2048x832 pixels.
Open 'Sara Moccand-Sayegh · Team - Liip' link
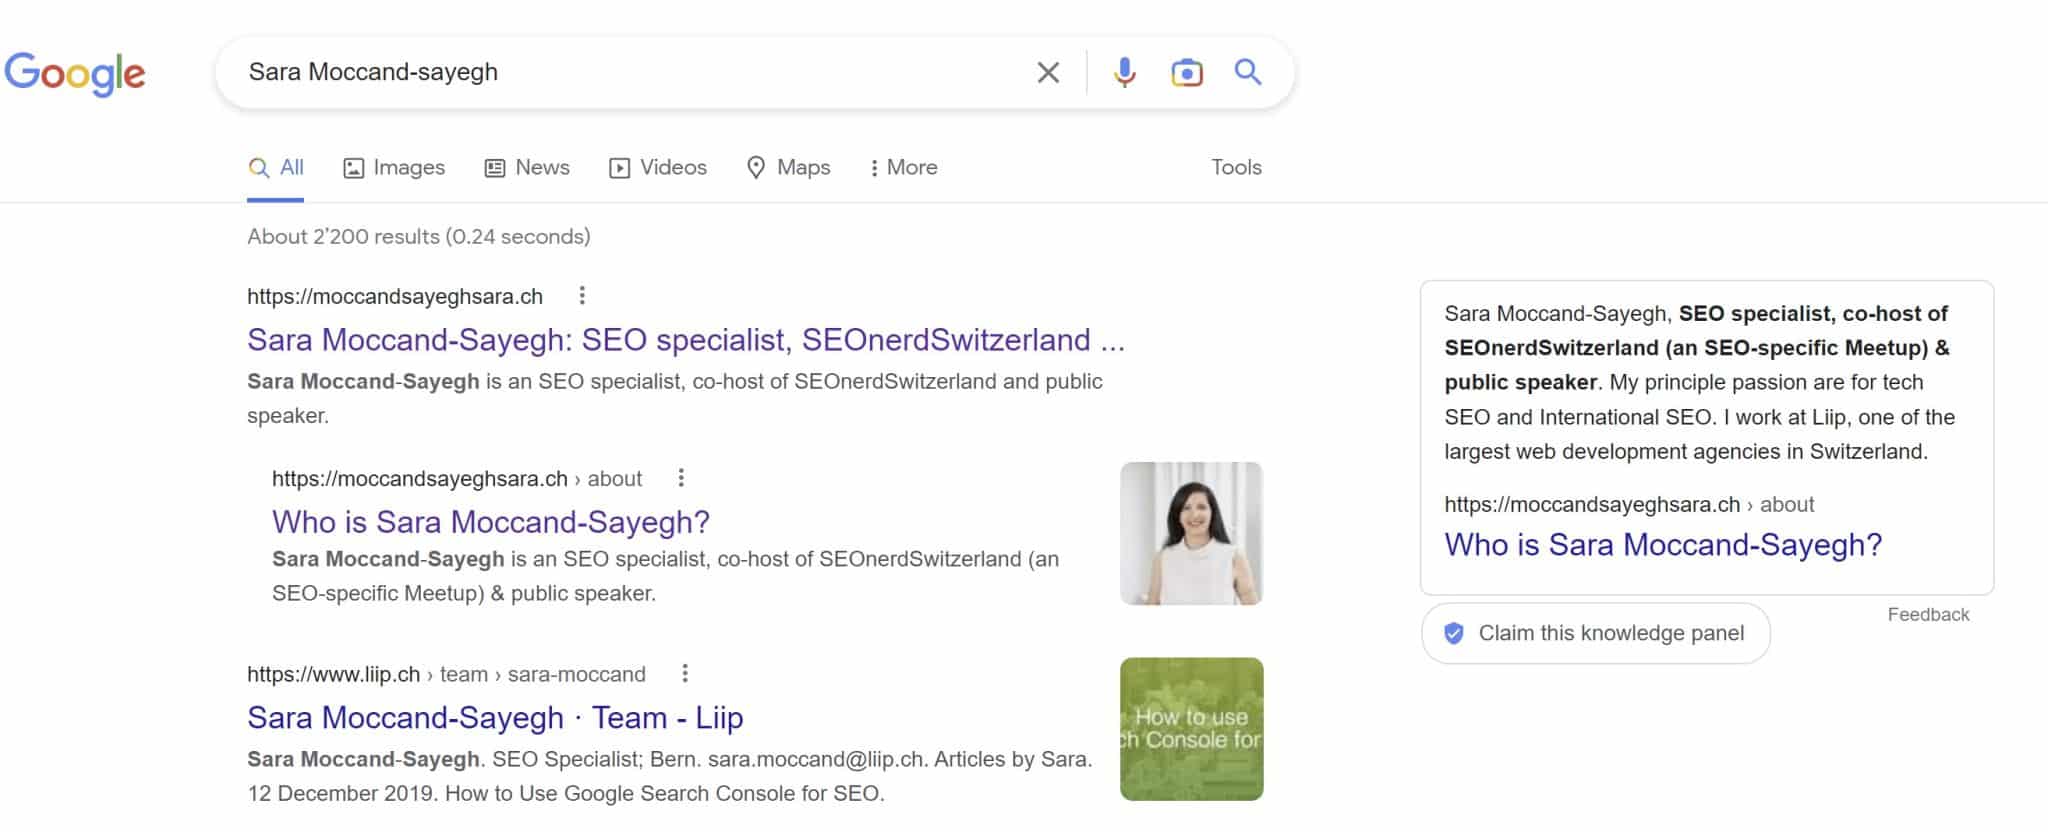[495, 717]
